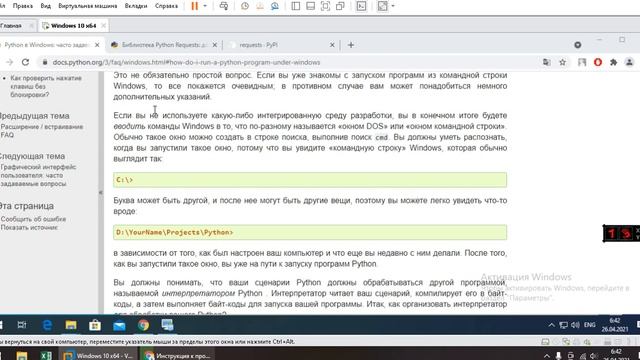Close the Библиотека Python Requests tab
640x360 pixels.
[x=215, y=45]
